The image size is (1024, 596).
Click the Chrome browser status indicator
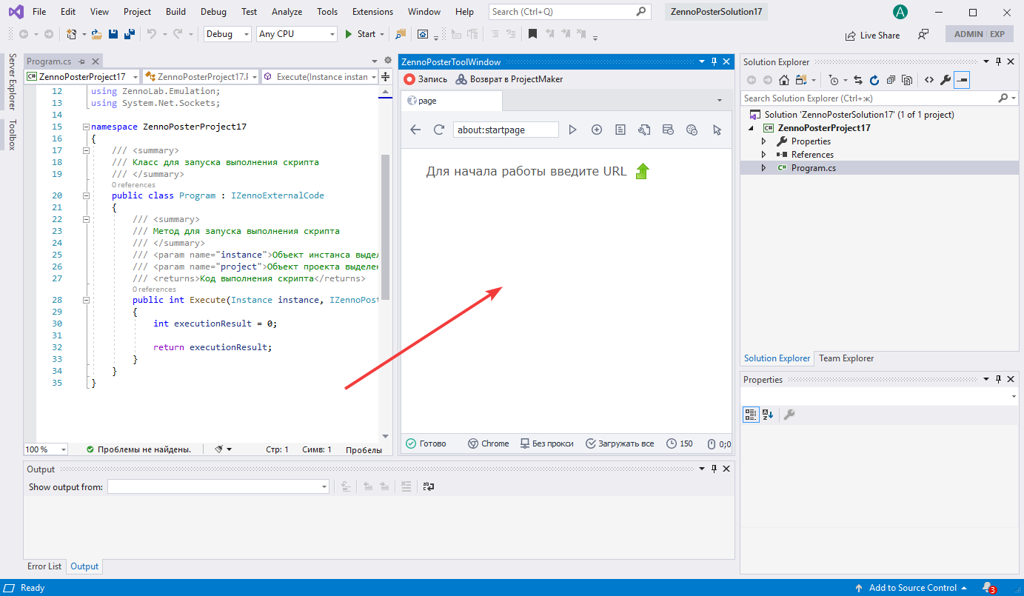tap(488, 444)
